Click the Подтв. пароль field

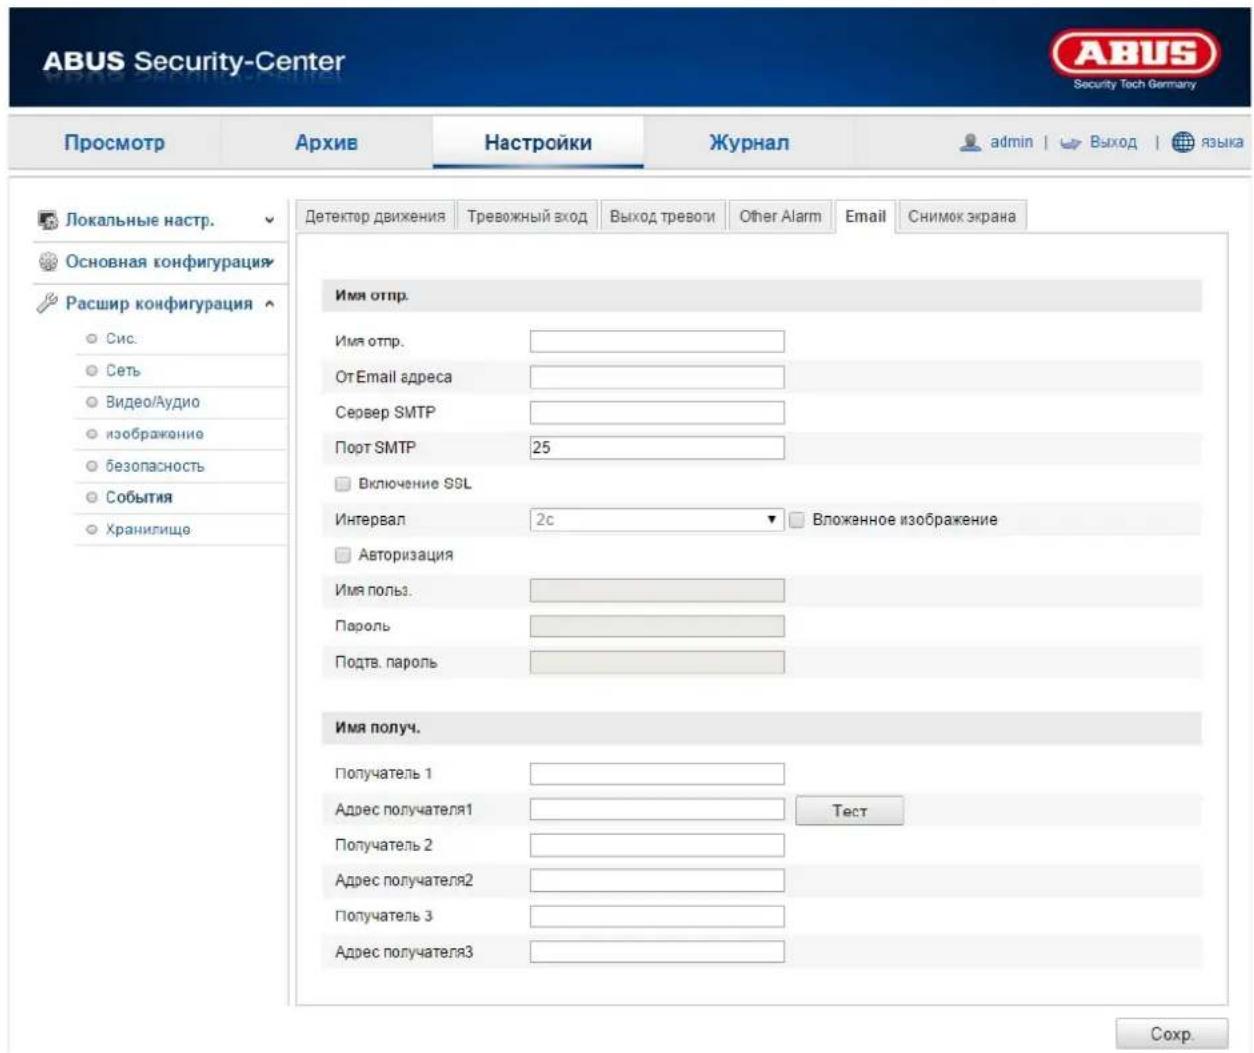coord(657,662)
